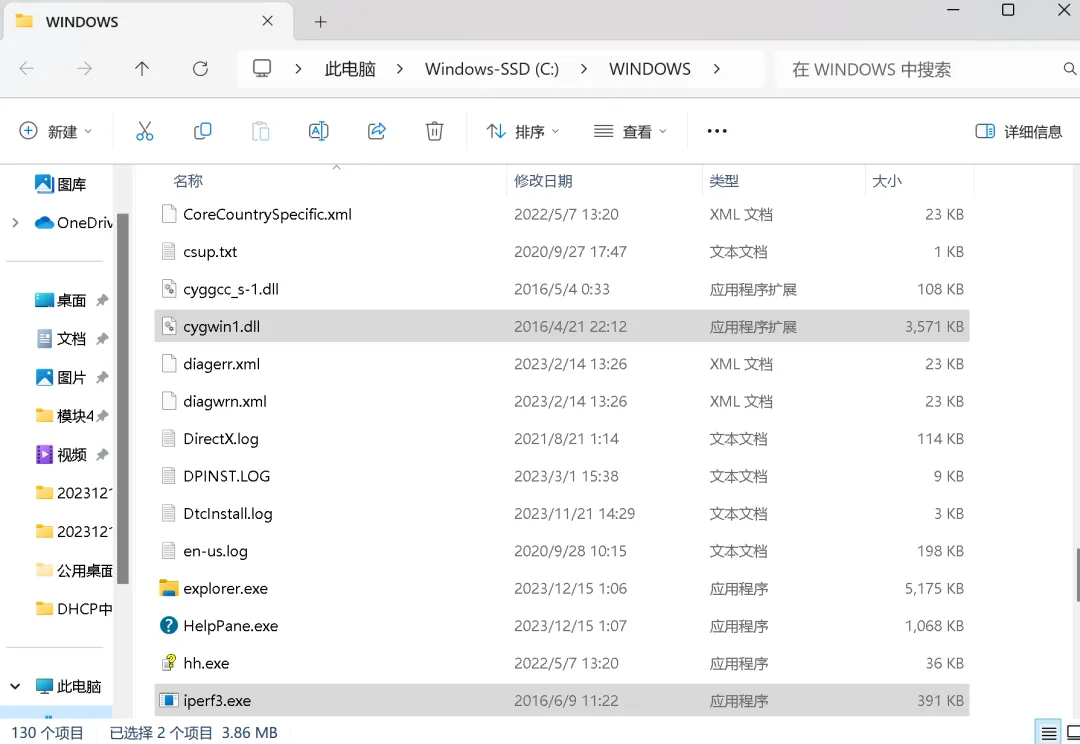This screenshot has width=1080, height=744.
Task: Open a new tab with plus button
Action: (x=320, y=22)
